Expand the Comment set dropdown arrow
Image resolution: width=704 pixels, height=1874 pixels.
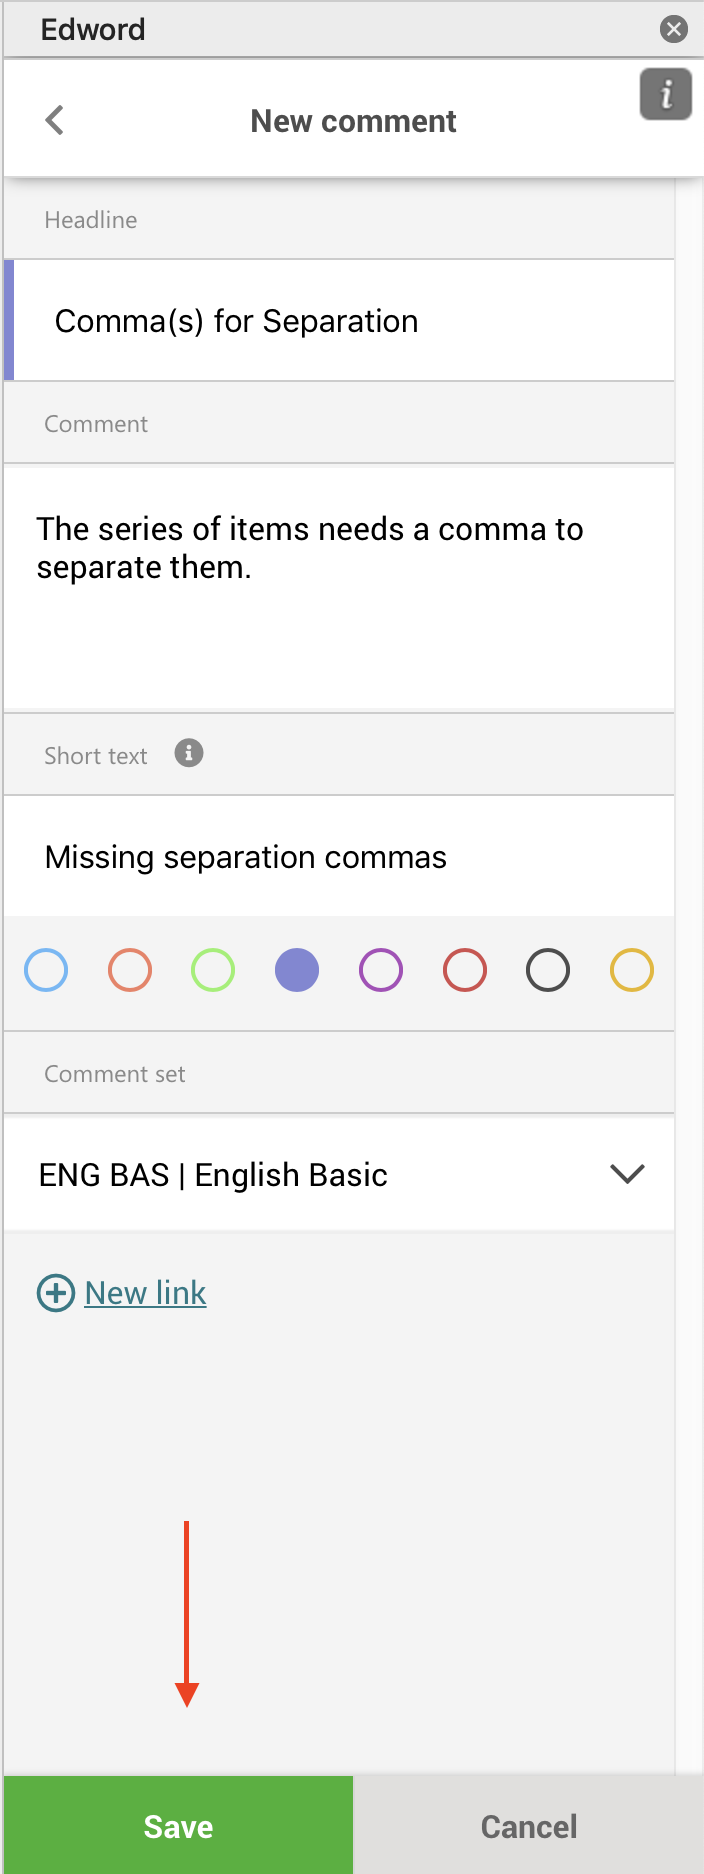coord(627,1174)
